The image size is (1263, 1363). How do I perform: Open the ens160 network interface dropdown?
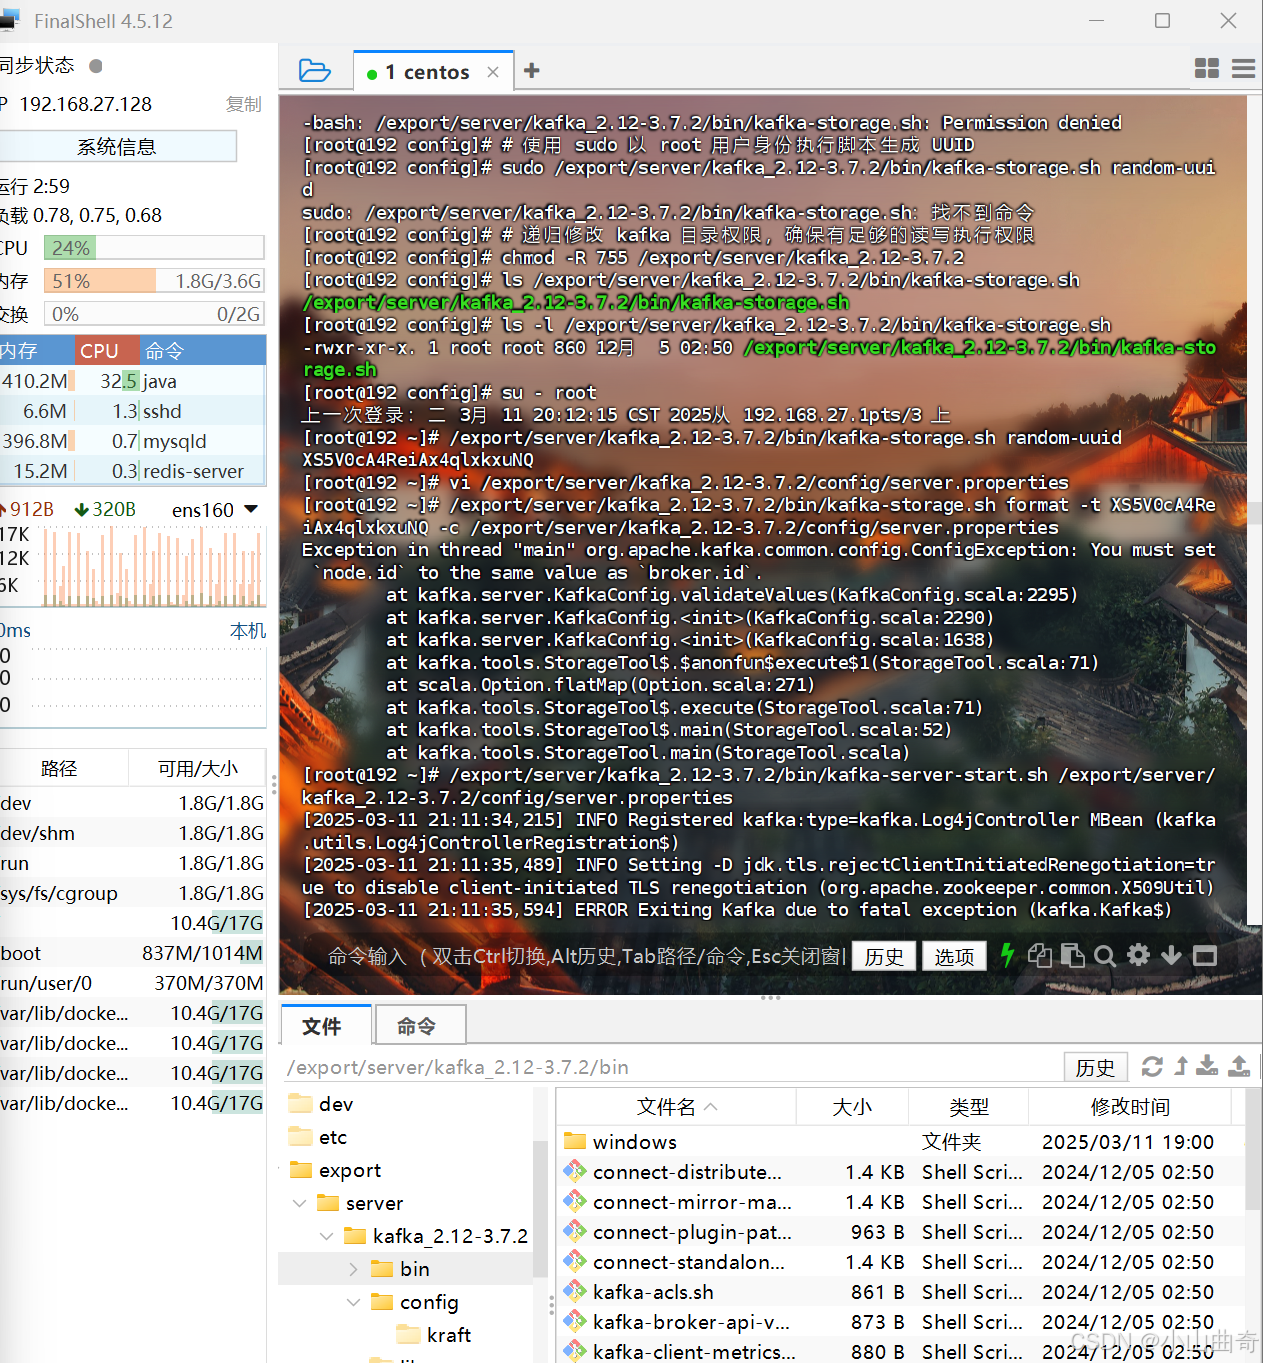click(x=251, y=509)
